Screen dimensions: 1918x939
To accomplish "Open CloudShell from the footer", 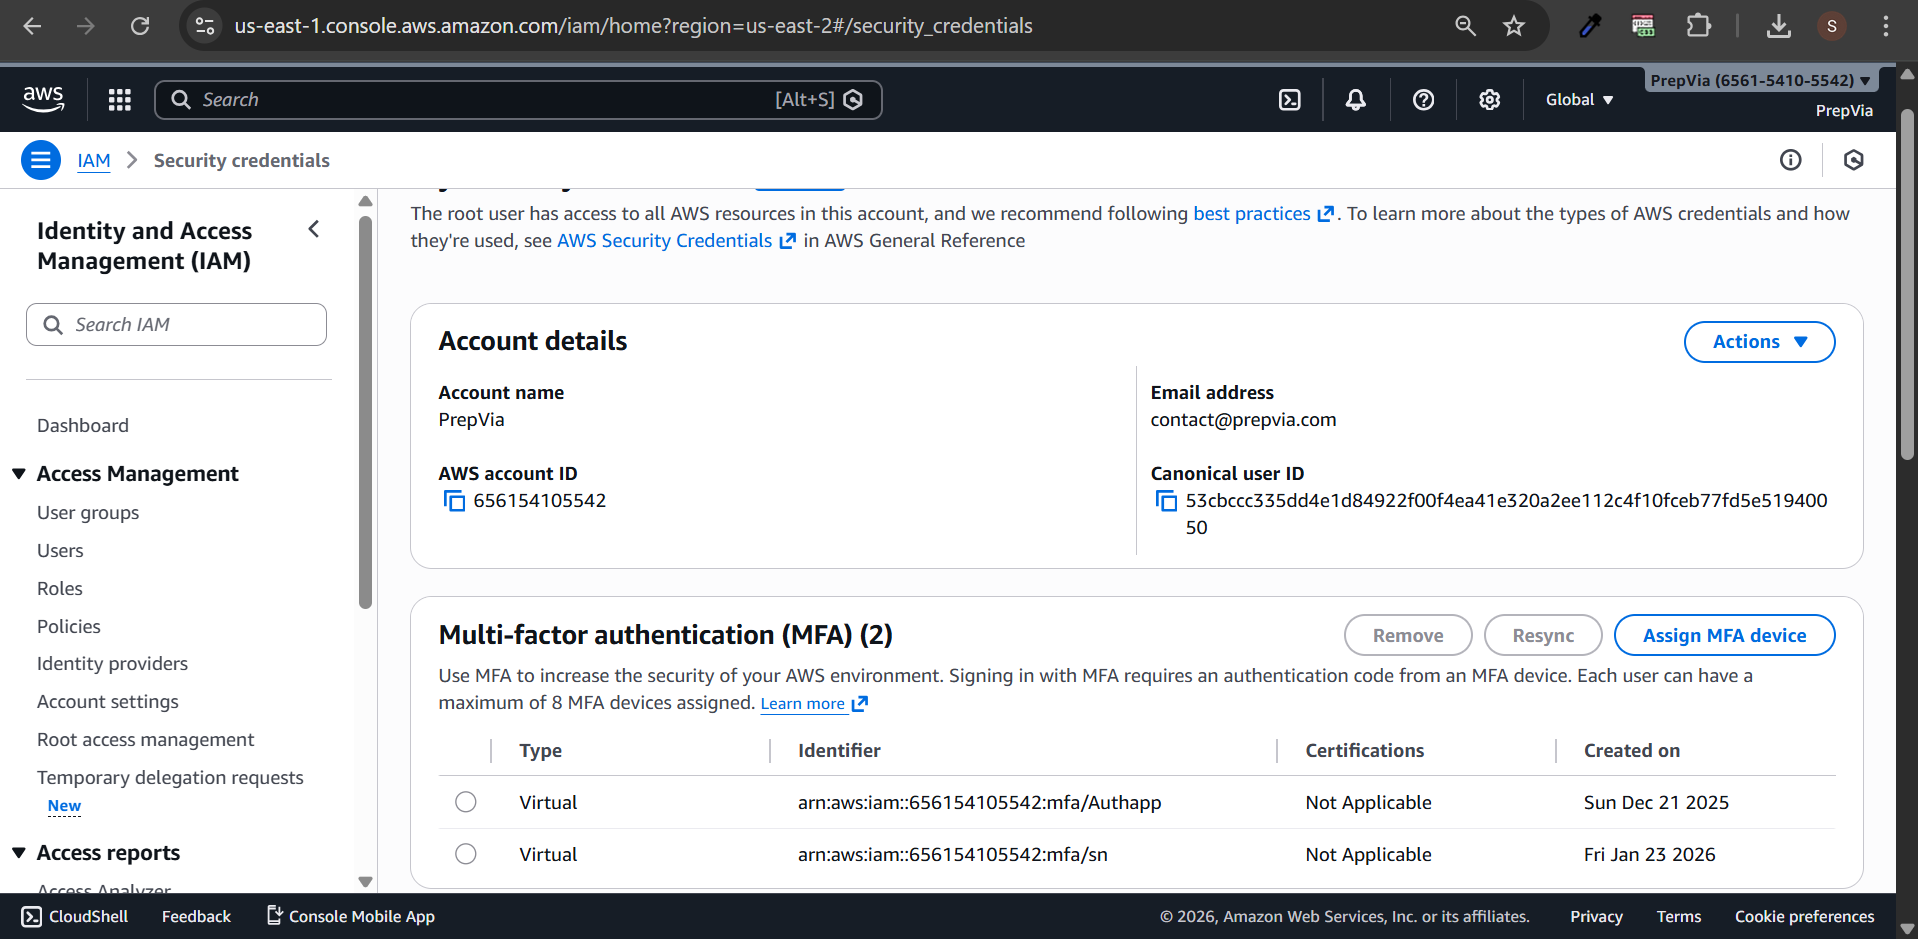I will point(75,917).
